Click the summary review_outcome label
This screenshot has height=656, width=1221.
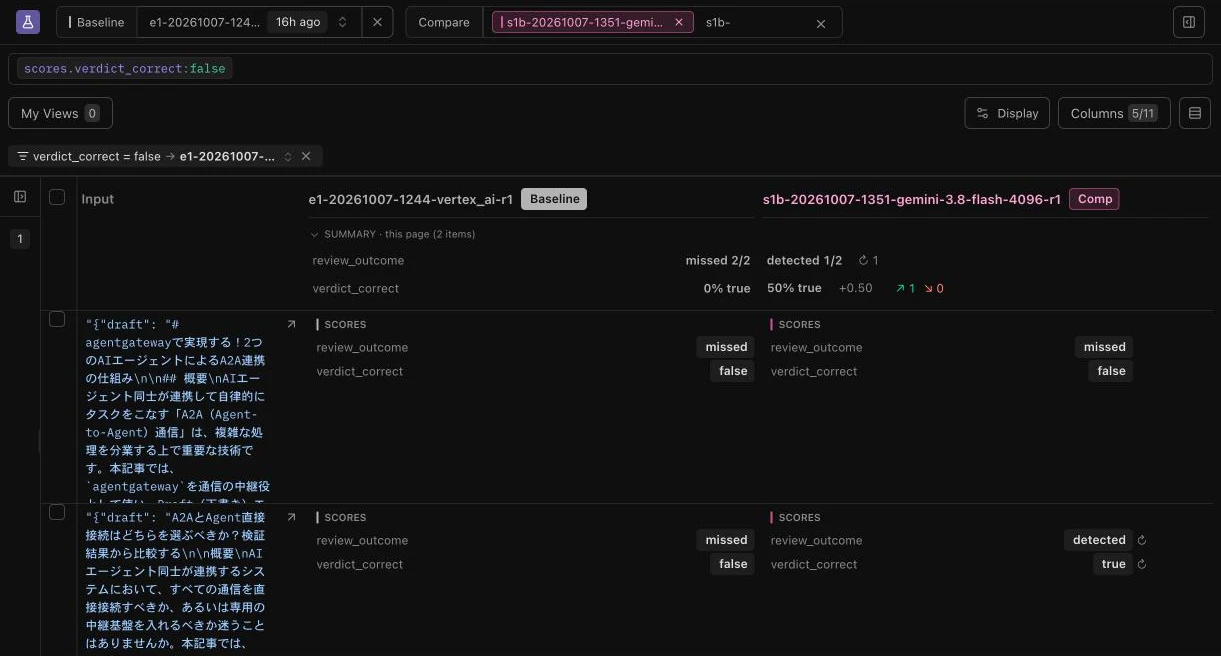(358, 260)
